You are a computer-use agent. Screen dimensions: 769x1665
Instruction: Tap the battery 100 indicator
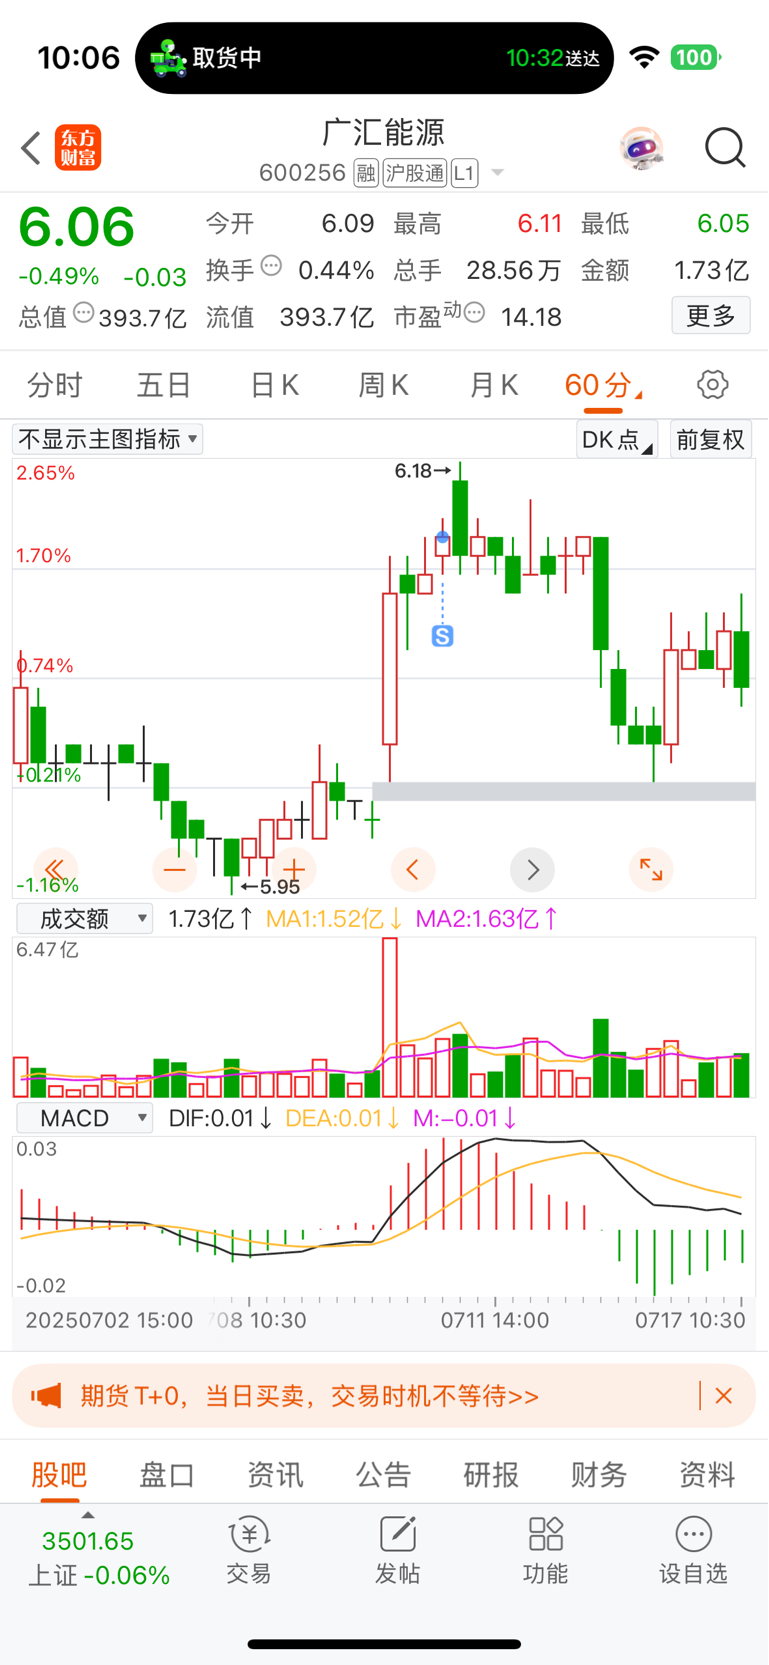[695, 57]
